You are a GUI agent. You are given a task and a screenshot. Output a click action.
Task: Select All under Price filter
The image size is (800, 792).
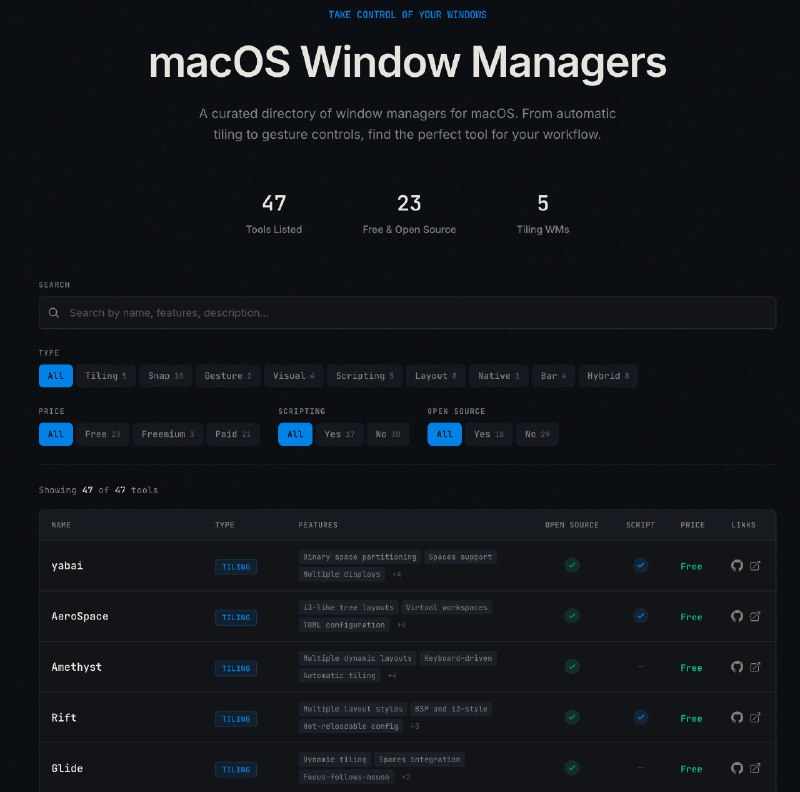point(56,434)
